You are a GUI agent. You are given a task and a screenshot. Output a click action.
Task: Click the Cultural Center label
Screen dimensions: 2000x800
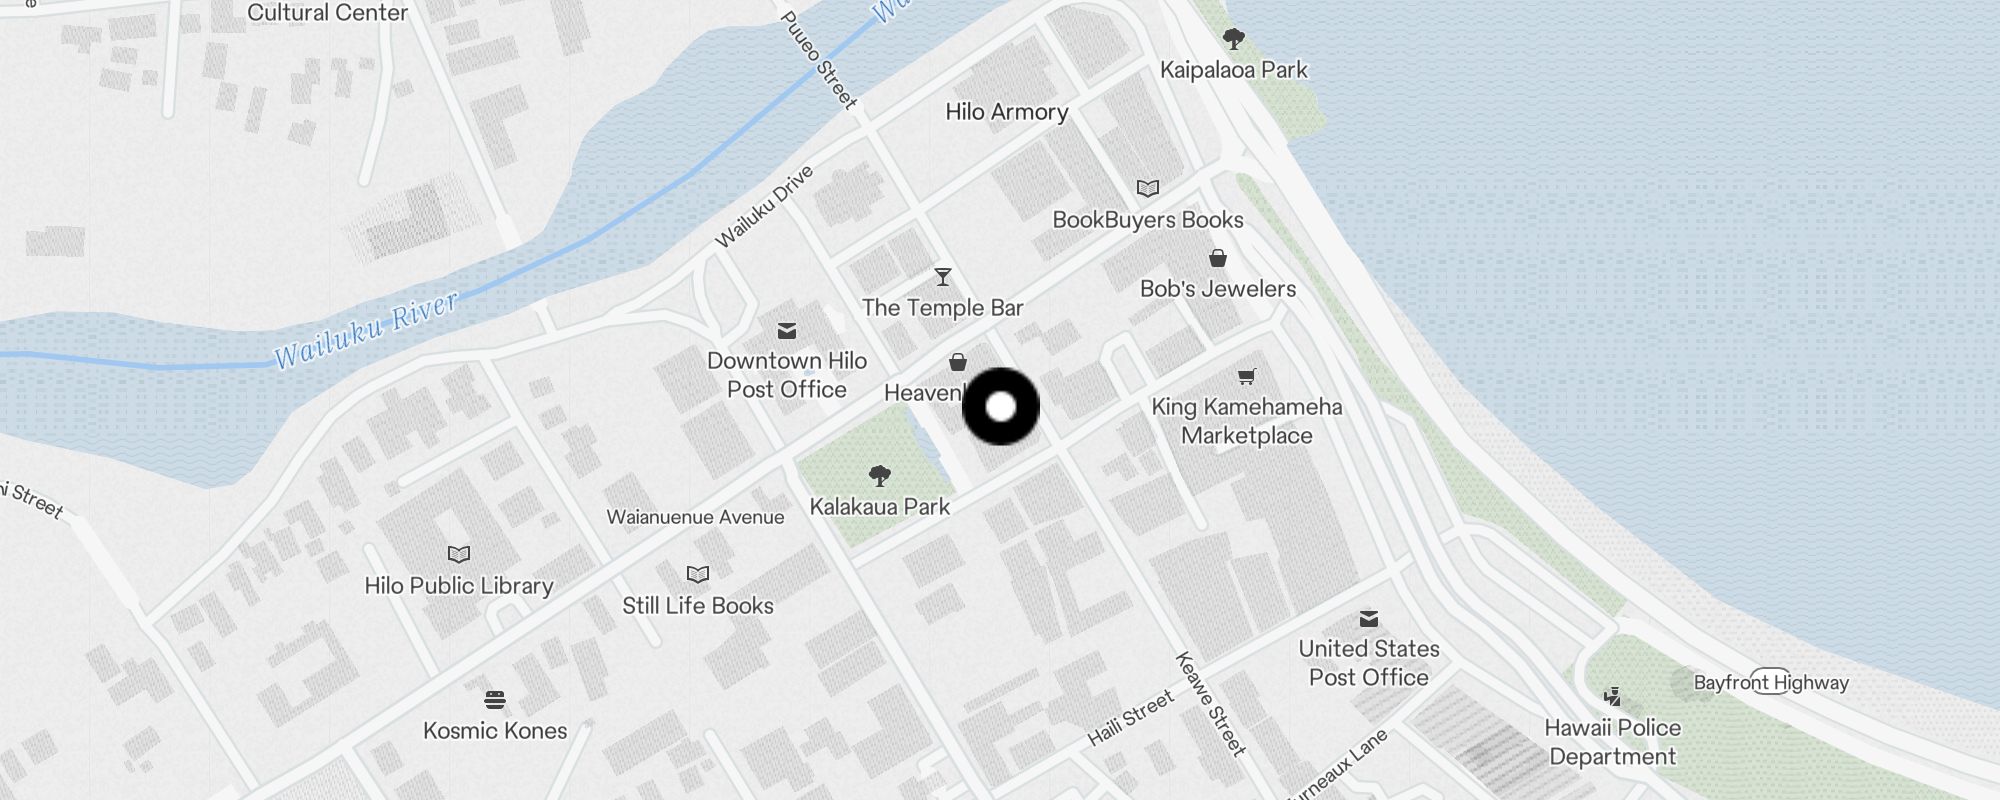tap(327, 13)
